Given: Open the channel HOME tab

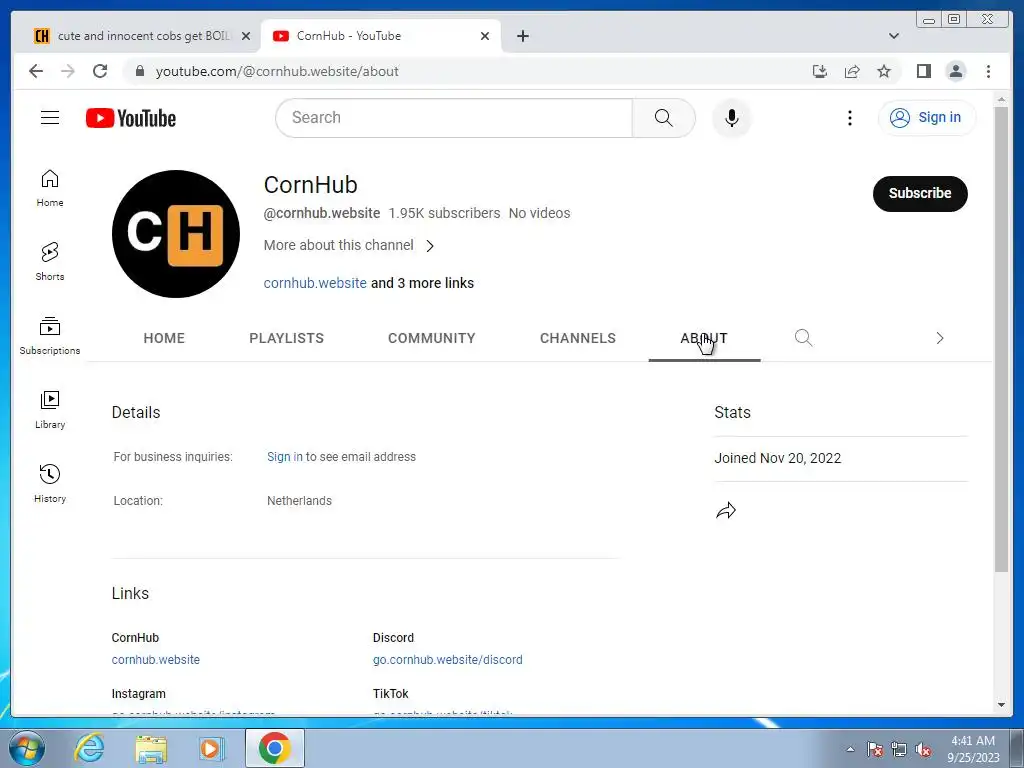Looking at the screenshot, I should coord(164,338).
